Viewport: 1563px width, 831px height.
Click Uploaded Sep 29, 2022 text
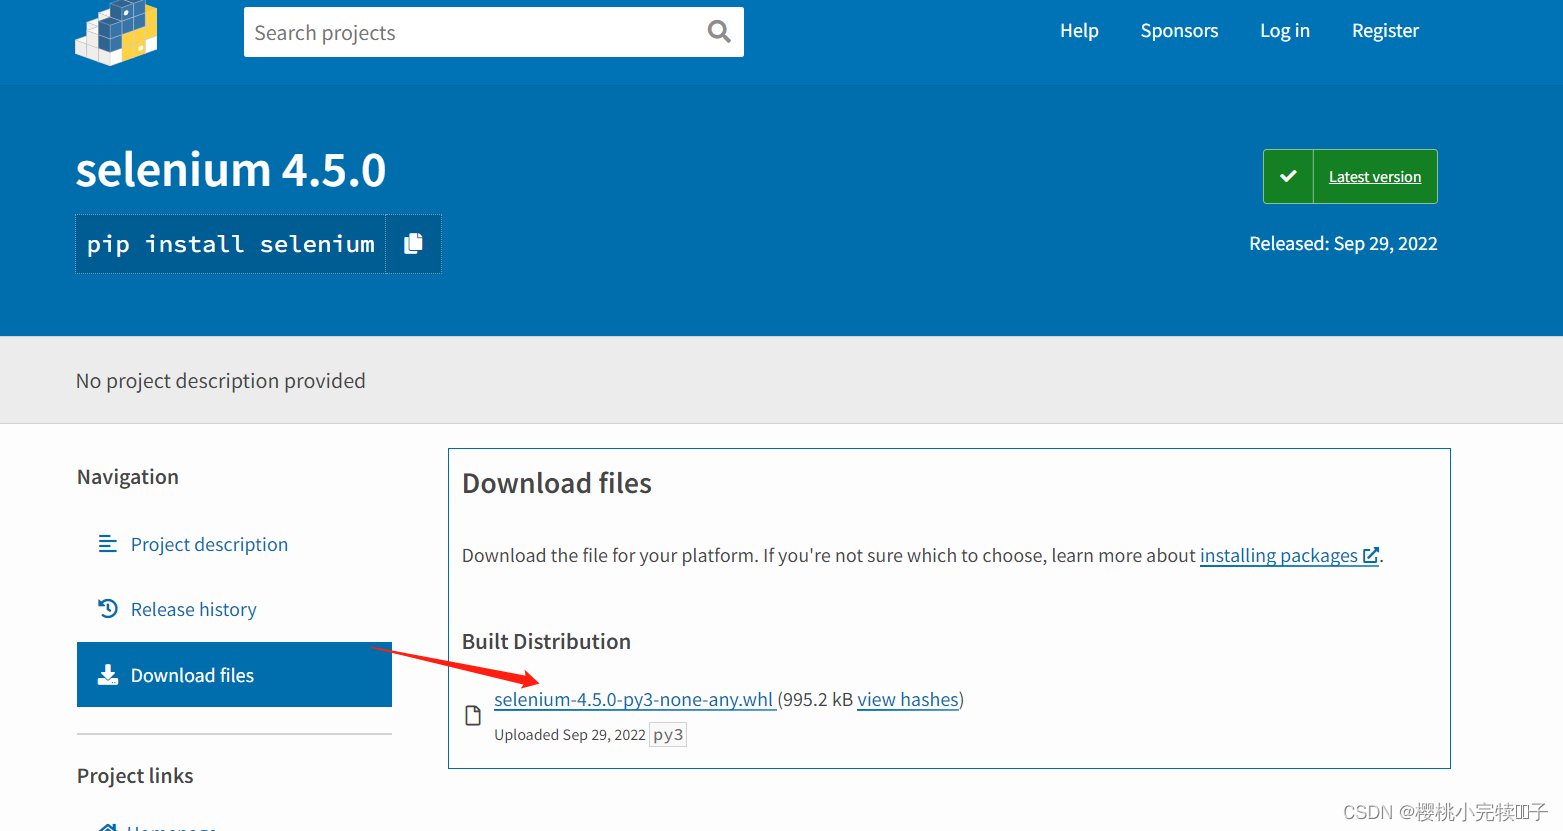point(570,735)
